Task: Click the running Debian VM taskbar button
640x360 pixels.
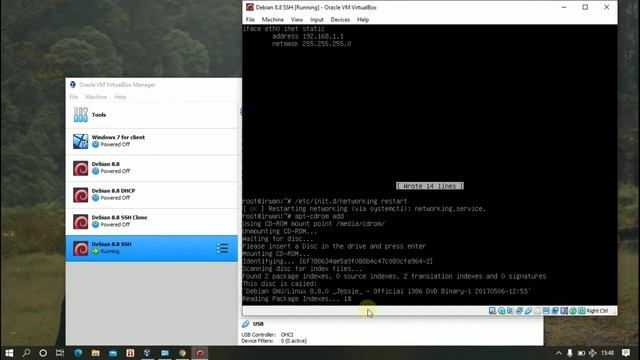Action: (x=200, y=353)
